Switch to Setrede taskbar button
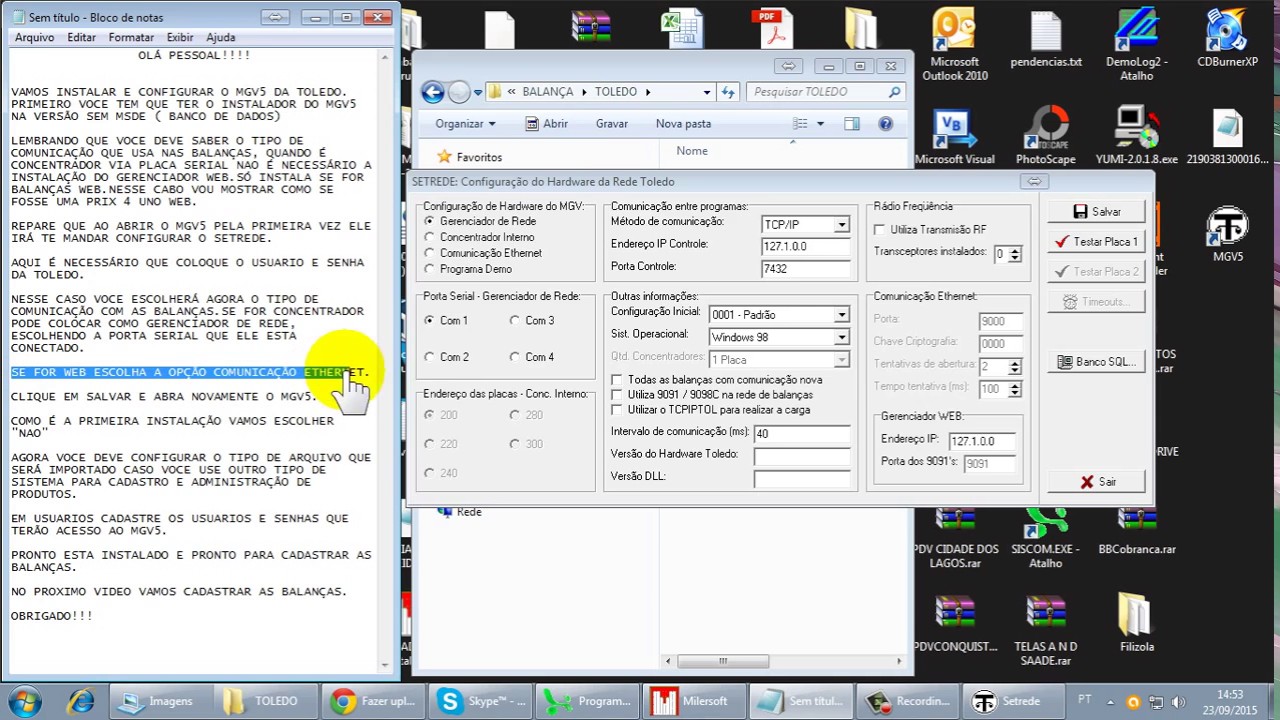 (1012, 701)
